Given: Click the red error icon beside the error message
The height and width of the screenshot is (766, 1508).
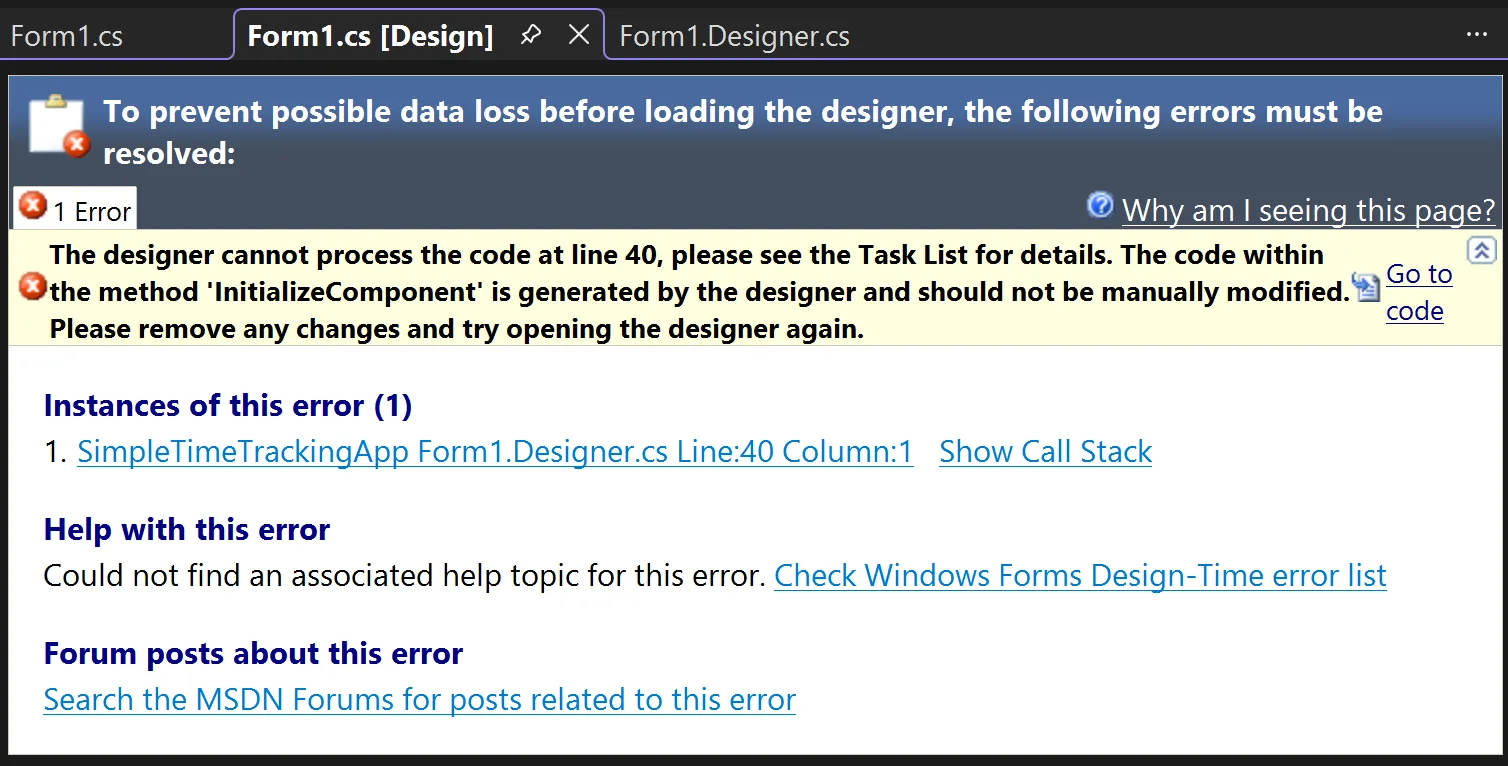Looking at the screenshot, I should coord(31,288).
